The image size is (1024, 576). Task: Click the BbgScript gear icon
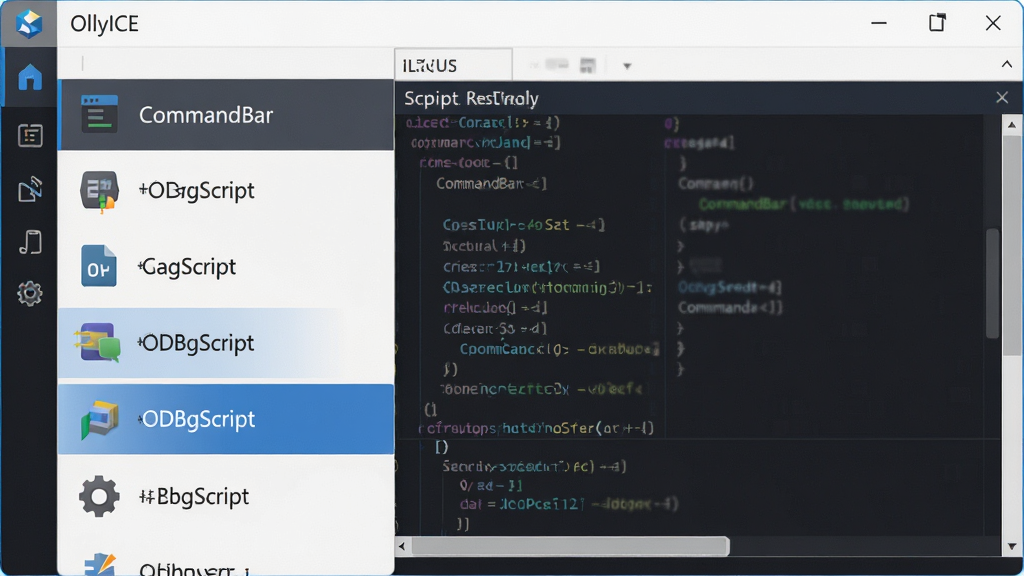[99, 496]
